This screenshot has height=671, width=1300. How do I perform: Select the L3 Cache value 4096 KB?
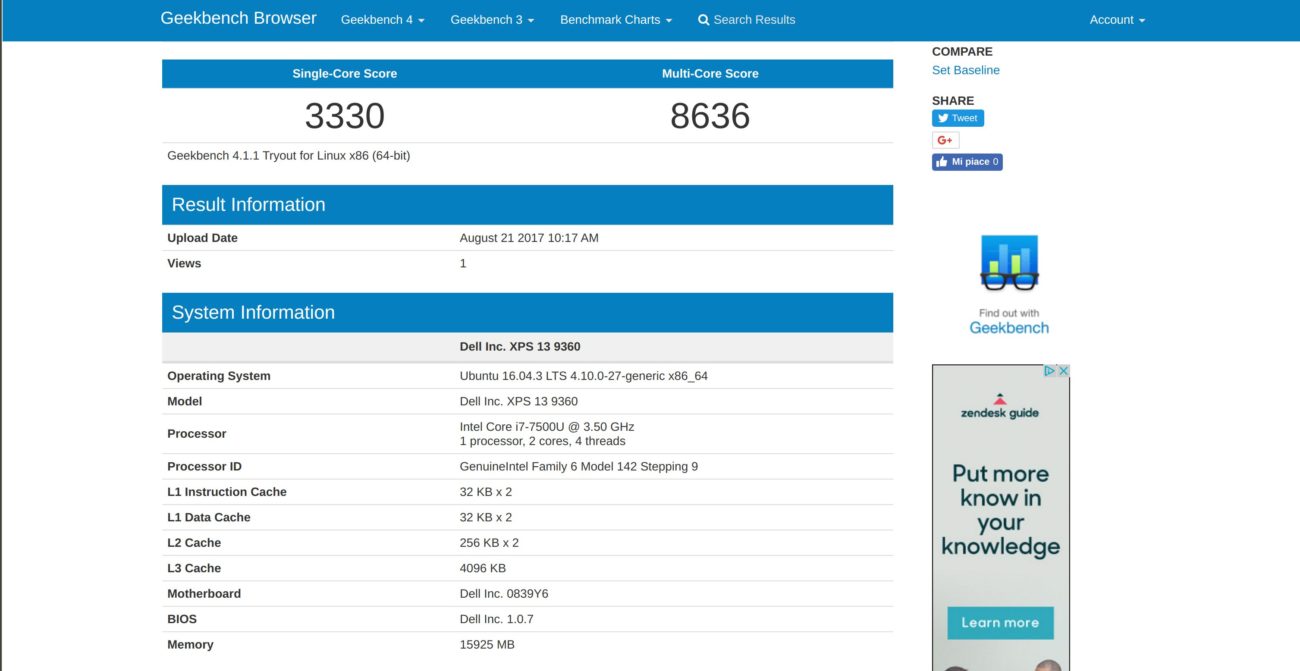coord(483,569)
